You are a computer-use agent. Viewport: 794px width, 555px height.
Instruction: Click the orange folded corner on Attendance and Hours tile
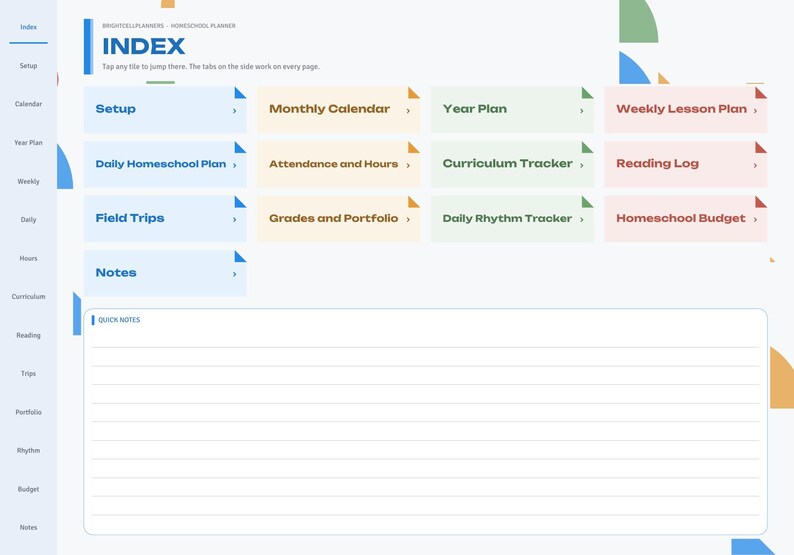pos(414,147)
